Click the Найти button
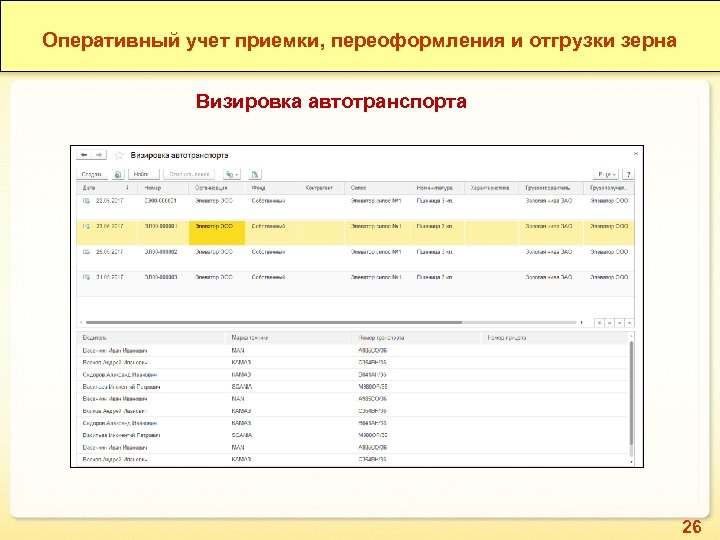This screenshot has width=720, height=540. click(x=144, y=174)
